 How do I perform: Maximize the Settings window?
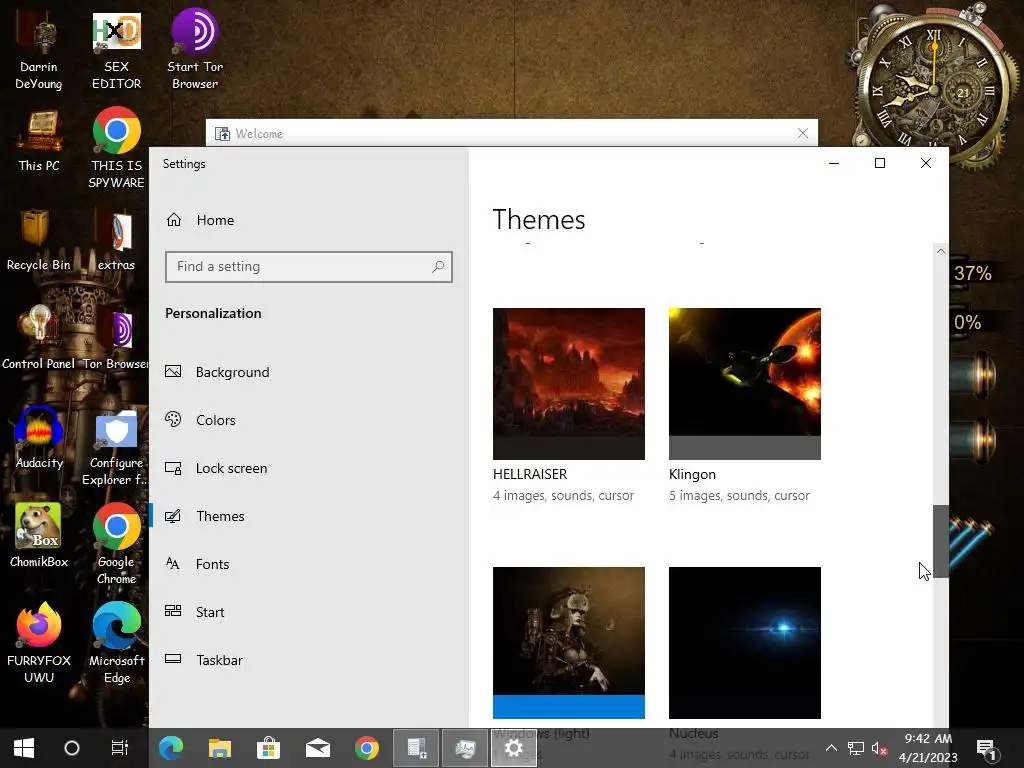[880, 163]
